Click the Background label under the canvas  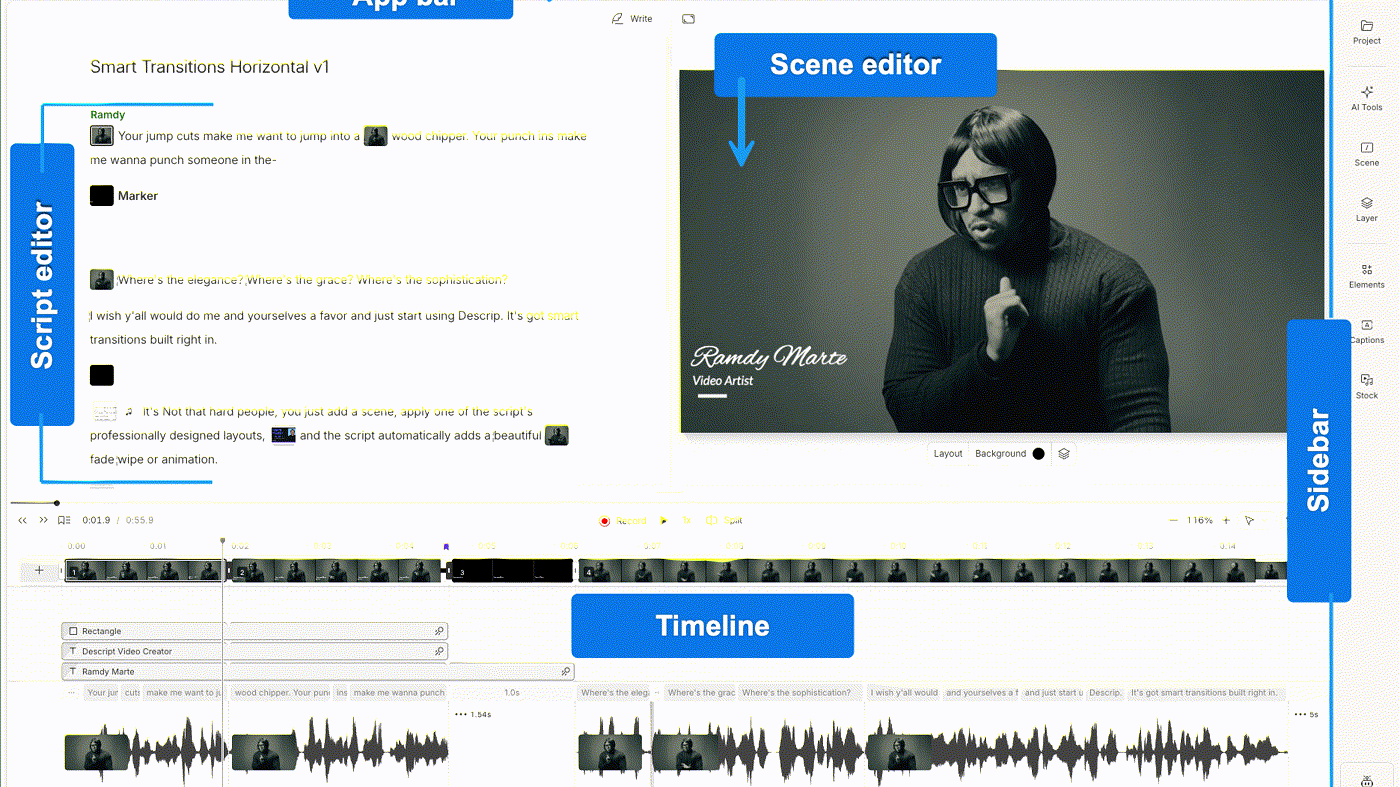(1000, 454)
